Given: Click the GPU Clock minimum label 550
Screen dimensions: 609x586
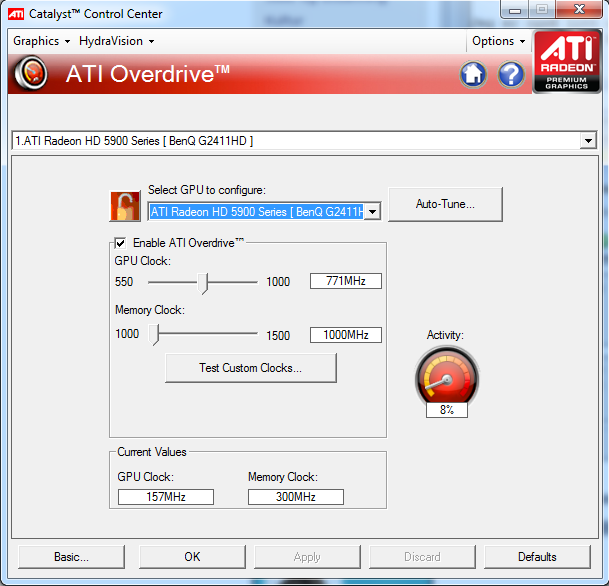Looking at the screenshot, I should pos(124,282).
